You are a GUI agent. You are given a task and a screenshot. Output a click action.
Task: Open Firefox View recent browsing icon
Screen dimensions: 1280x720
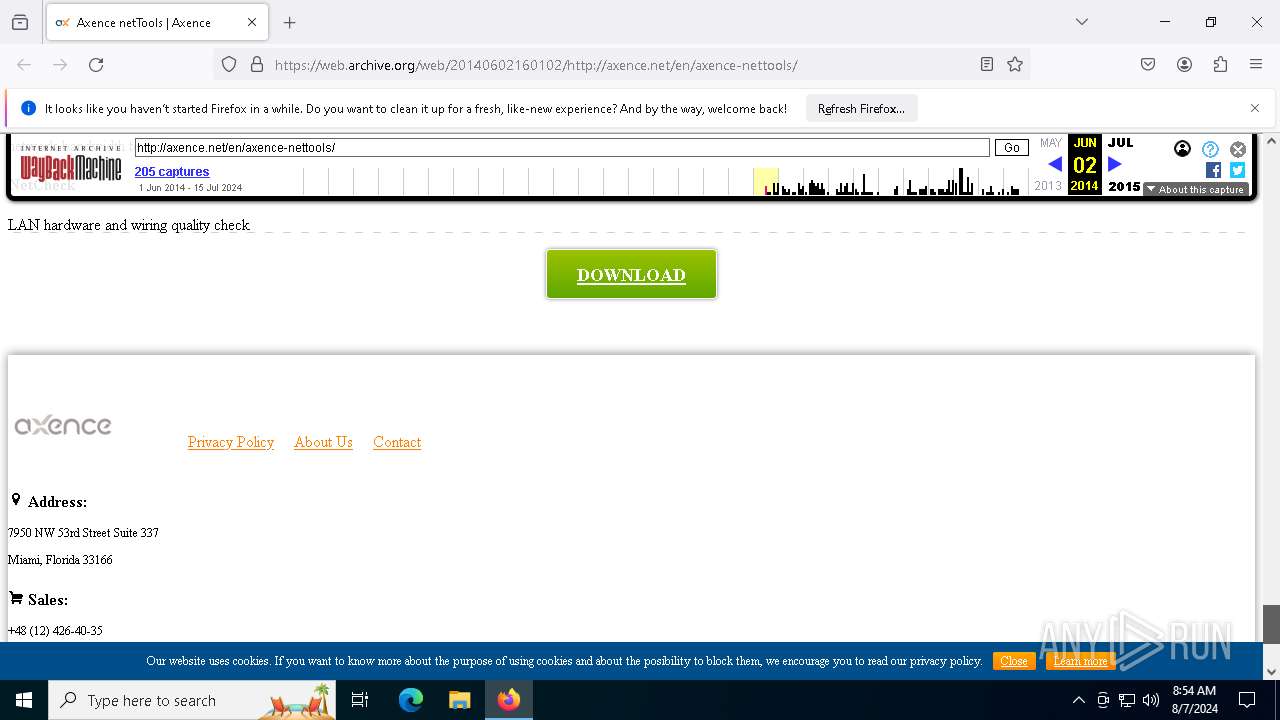[x=20, y=22]
